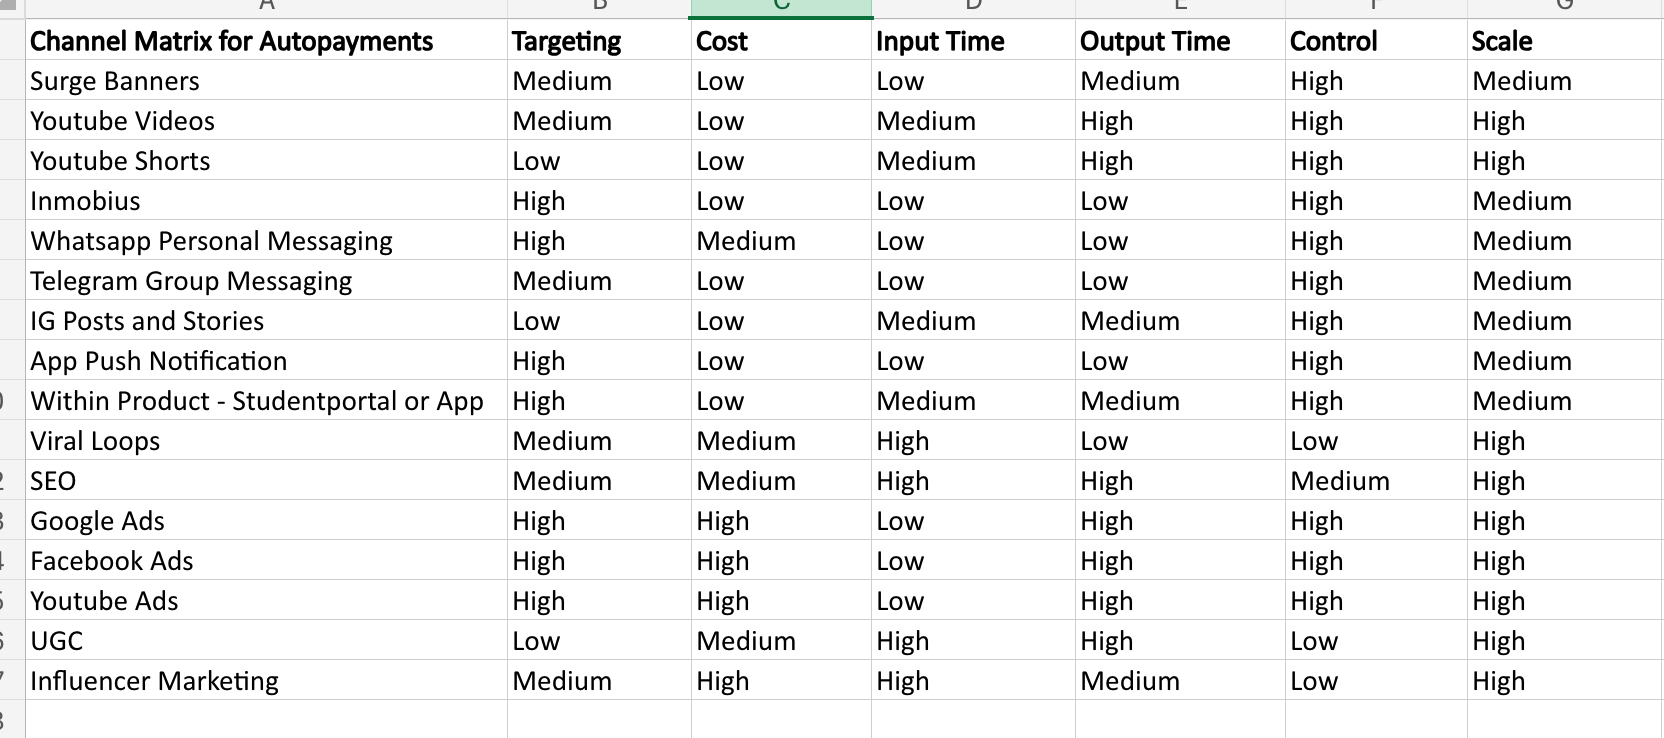
Task: Select the Targeting value for Inmobius
Action: [x=539, y=201]
